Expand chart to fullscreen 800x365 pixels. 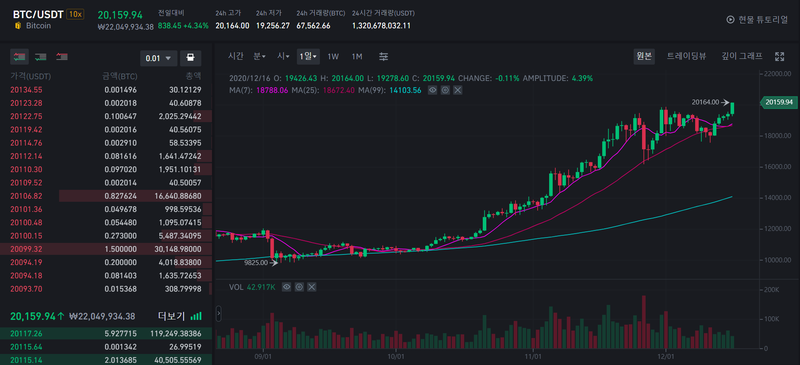[779, 57]
